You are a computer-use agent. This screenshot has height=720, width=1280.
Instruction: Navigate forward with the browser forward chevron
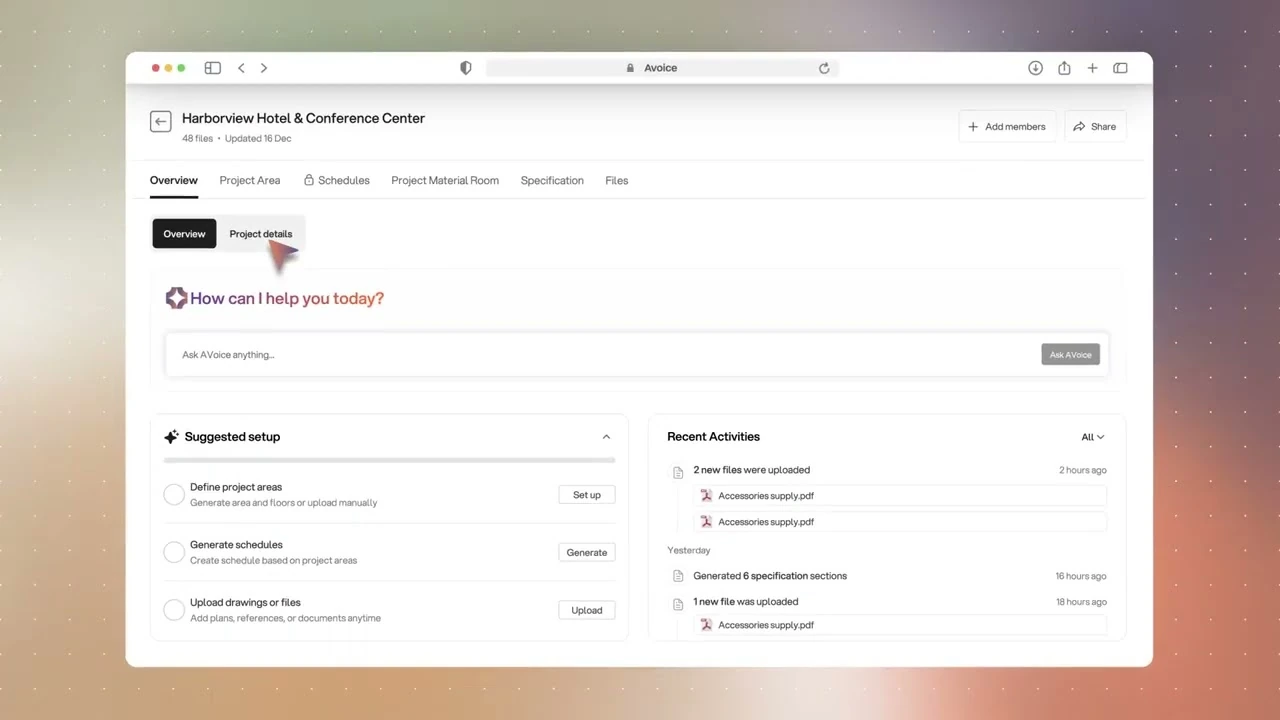point(264,68)
